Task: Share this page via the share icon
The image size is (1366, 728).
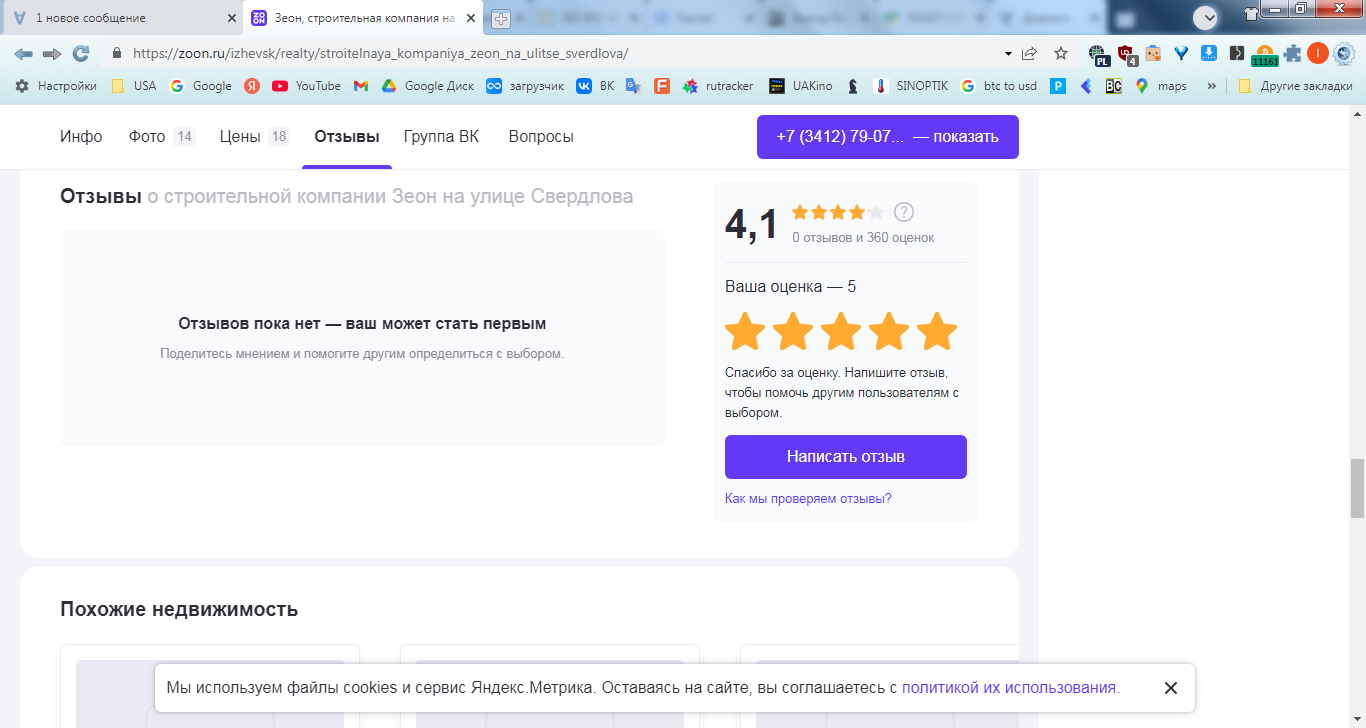Action: click(x=1029, y=53)
